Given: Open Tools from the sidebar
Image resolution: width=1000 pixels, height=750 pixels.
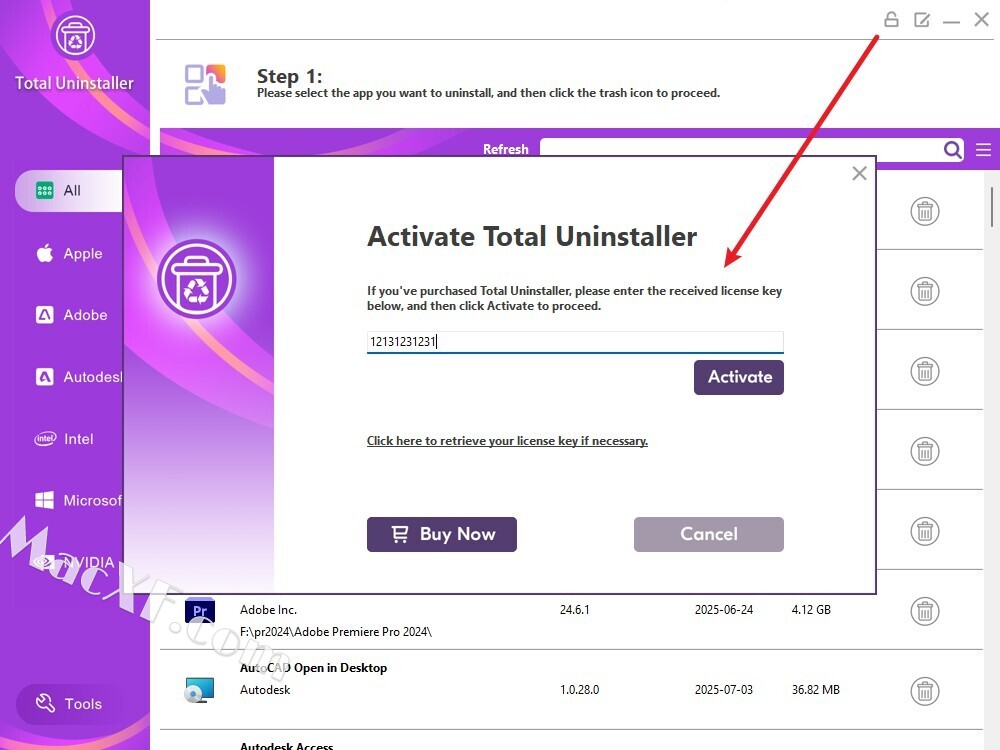Looking at the screenshot, I should (x=69, y=703).
